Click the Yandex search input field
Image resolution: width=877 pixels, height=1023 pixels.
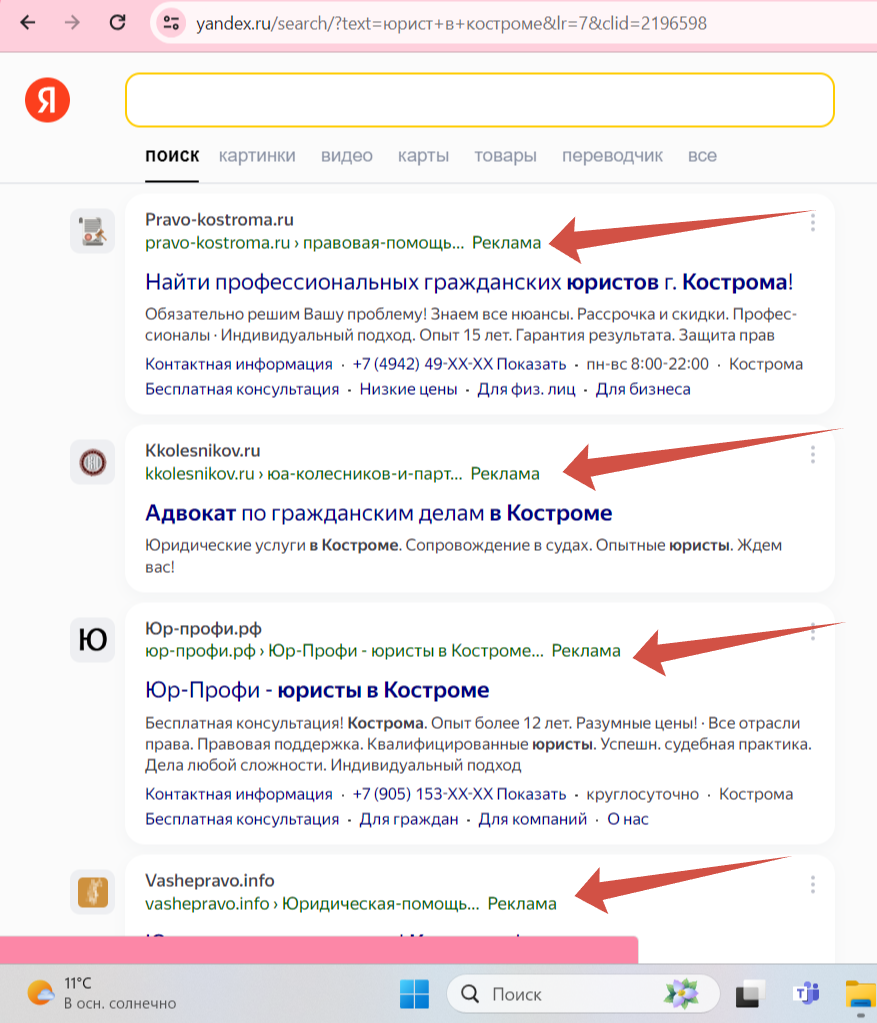479,100
